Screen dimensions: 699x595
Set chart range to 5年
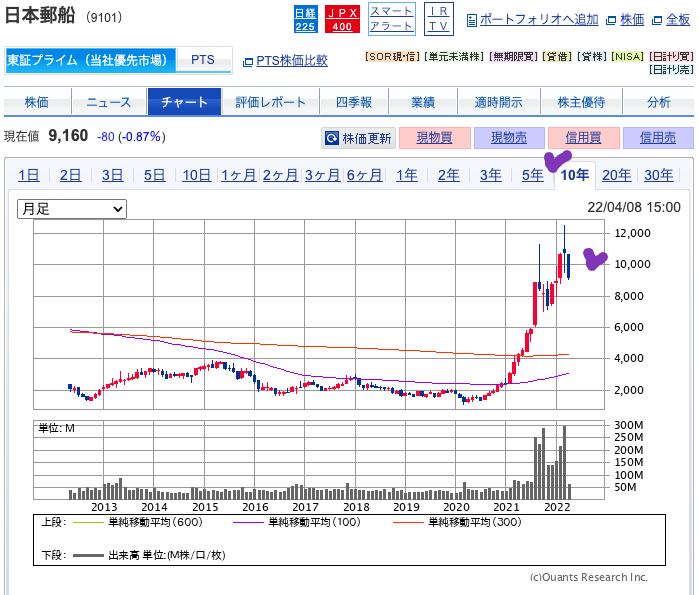533,175
